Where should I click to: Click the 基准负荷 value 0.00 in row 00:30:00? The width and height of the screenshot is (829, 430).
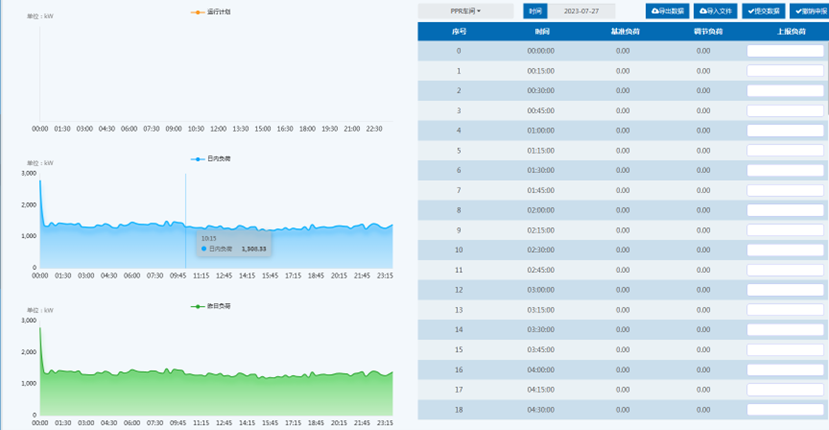(623, 90)
